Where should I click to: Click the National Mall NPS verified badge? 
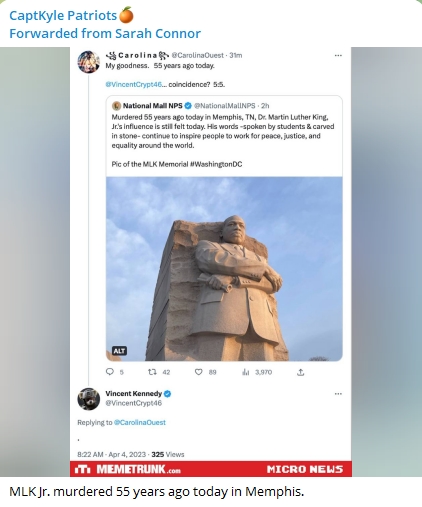tap(188, 106)
